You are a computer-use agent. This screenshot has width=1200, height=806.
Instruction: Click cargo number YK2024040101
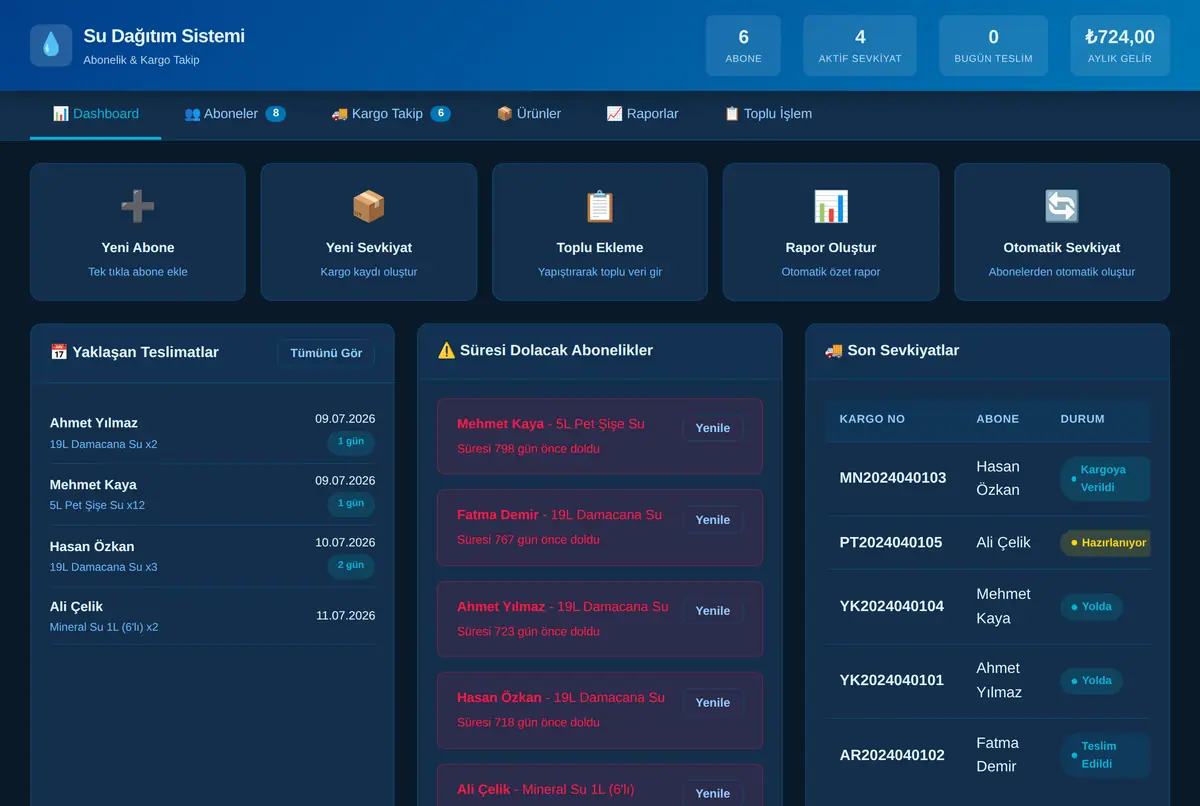tap(892, 680)
